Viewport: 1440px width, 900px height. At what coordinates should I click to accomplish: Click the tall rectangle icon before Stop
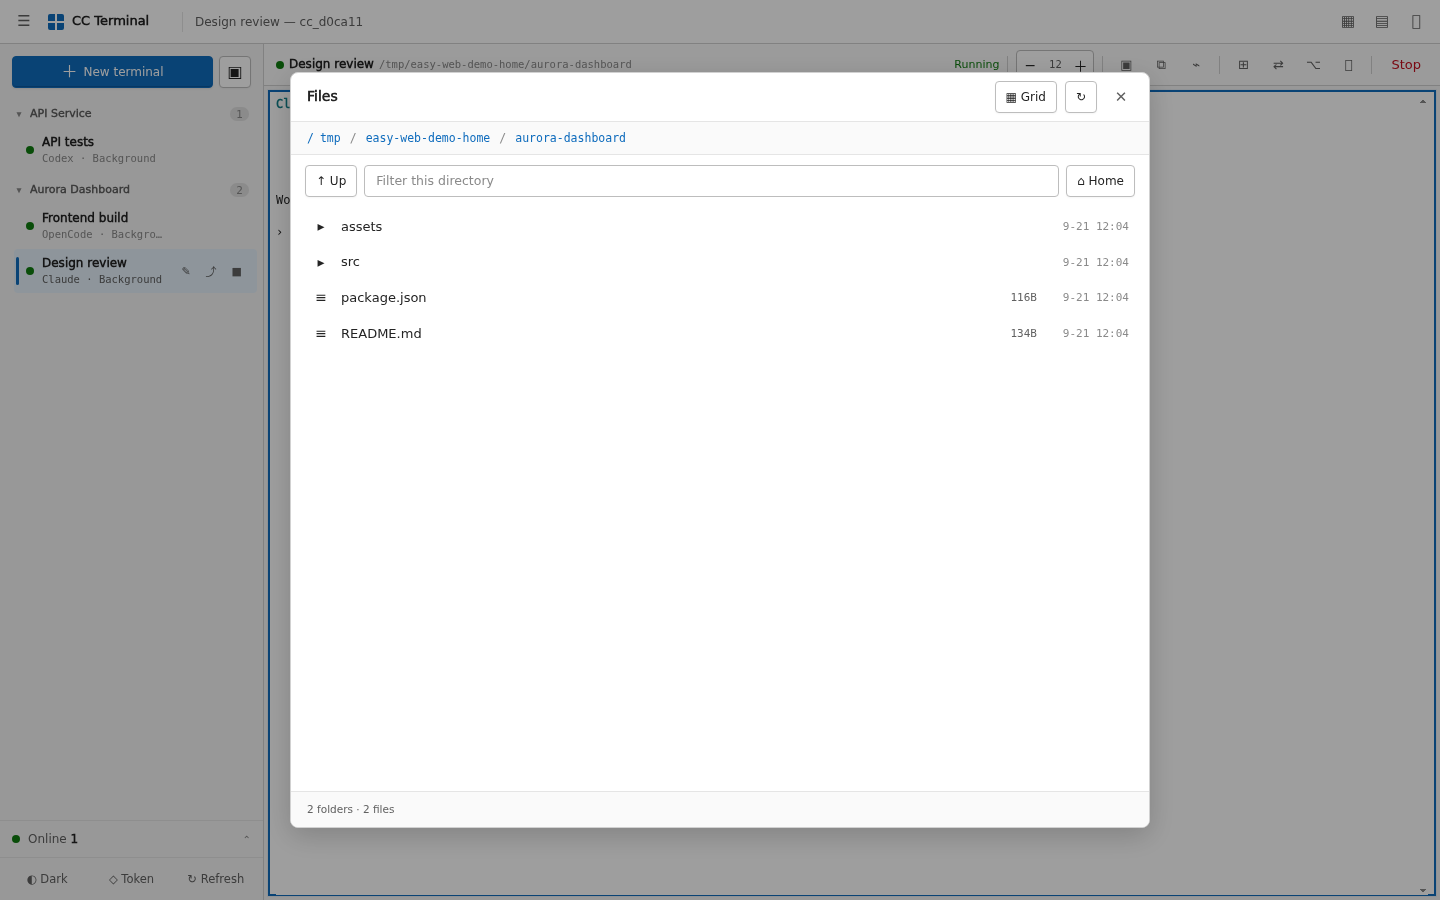(x=1348, y=65)
